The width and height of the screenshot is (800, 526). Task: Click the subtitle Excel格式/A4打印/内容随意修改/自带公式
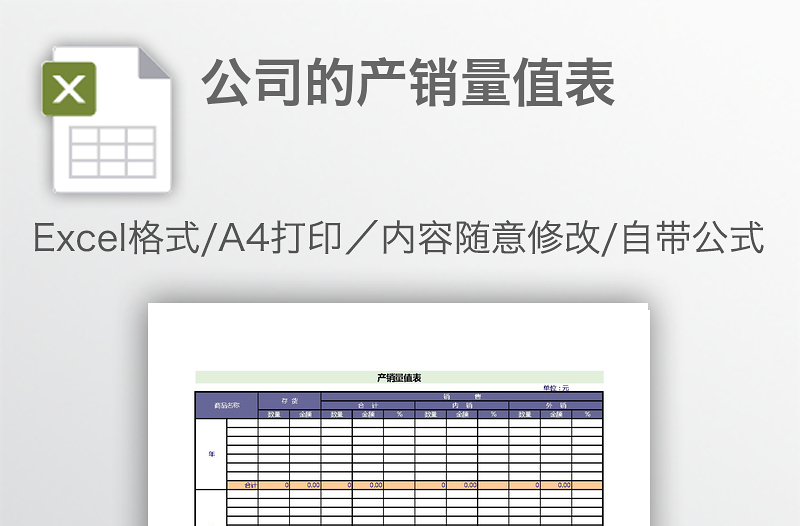[398, 238]
